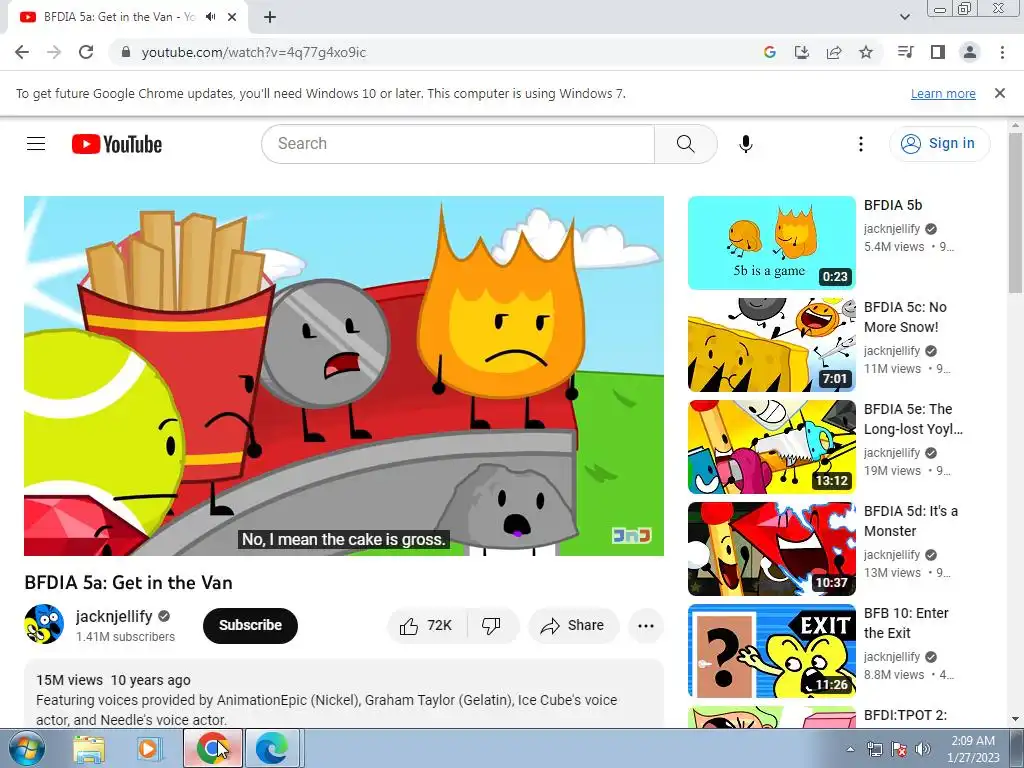The width and height of the screenshot is (1024, 768).
Task: Open BFDIA 5c: No More Snow! thumbnail
Action: (x=771, y=345)
